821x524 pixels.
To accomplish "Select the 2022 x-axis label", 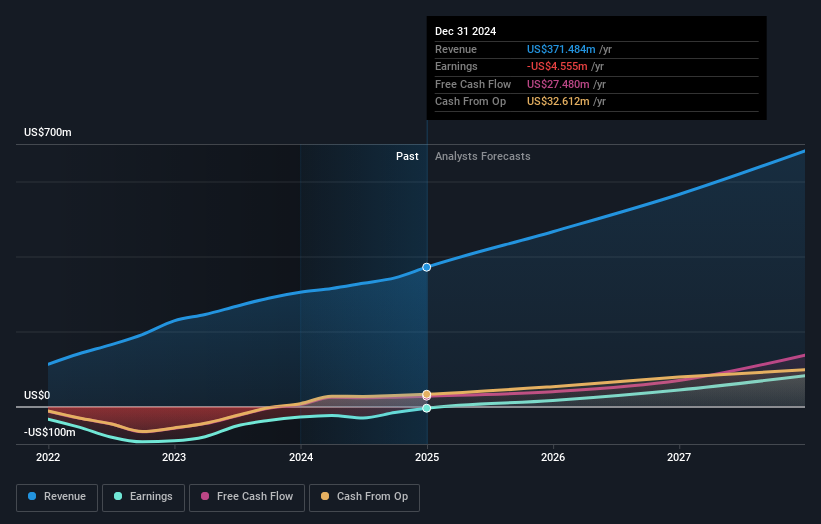I will pos(48,458).
